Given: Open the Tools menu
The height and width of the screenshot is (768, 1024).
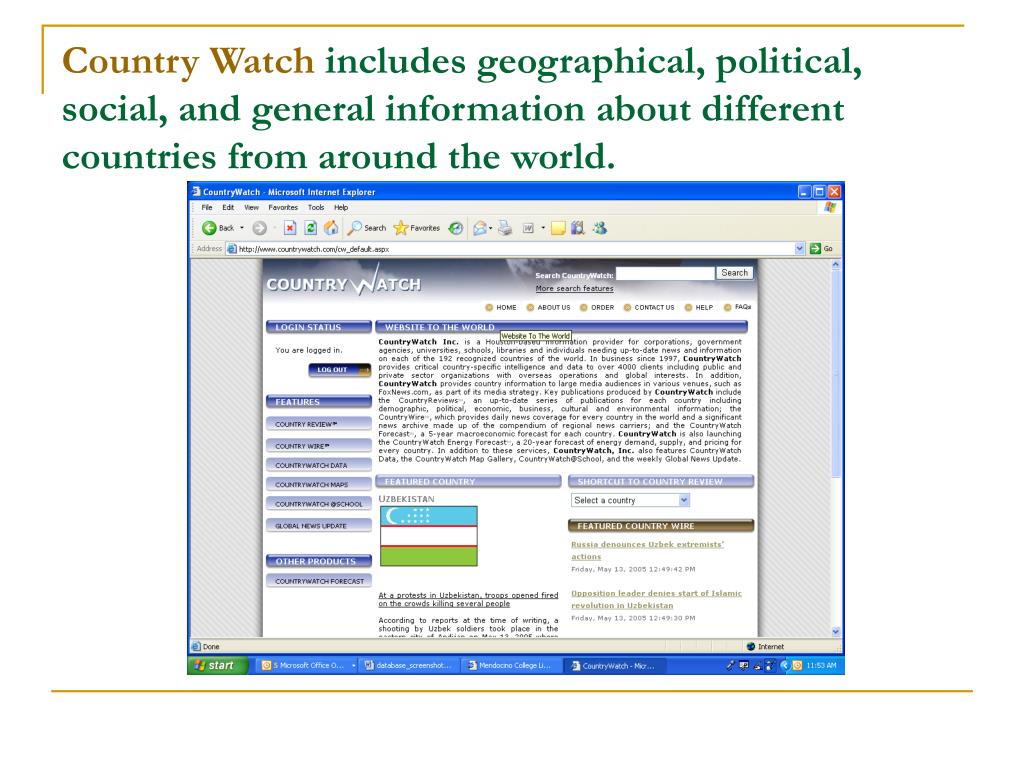Looking at the screenshot, I should pyautogui.click(x=316, y=208).
